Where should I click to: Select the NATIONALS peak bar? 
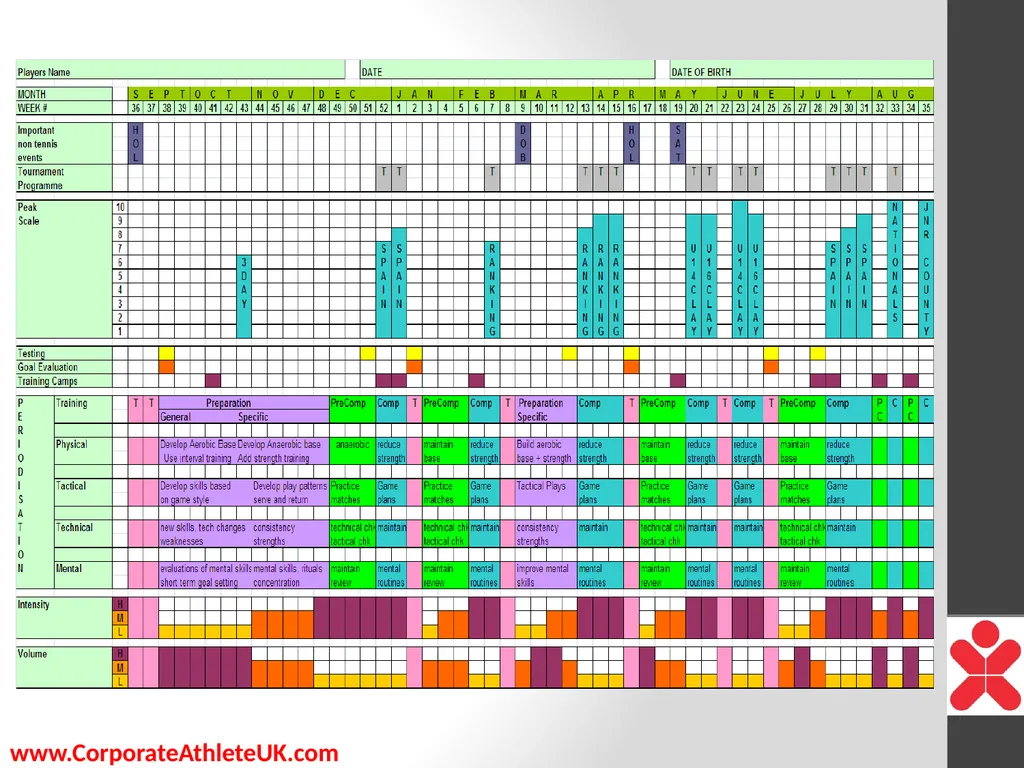tap(895, 269)
